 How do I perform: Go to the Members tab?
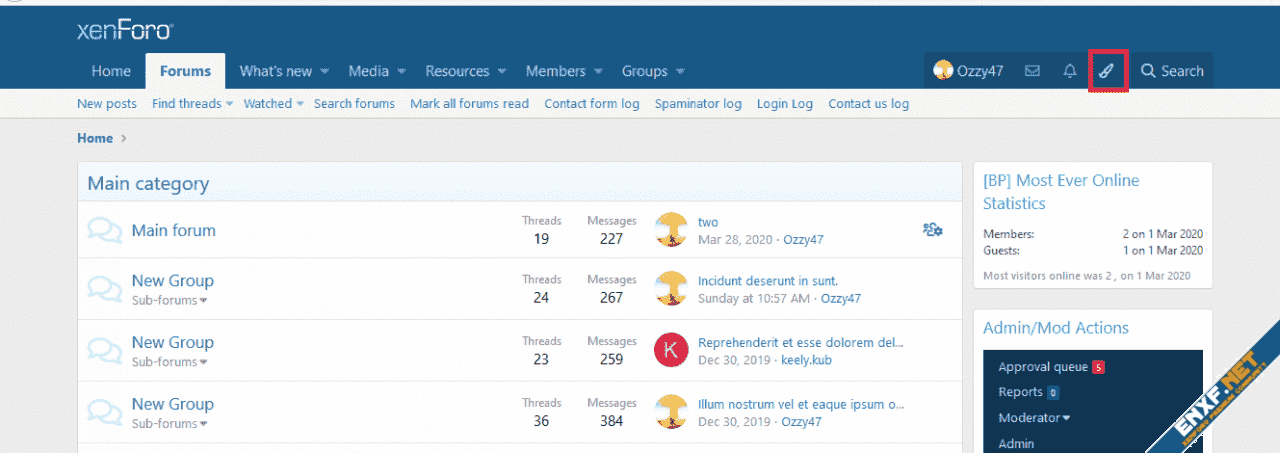pyautogui.click(x=555, y=71)
